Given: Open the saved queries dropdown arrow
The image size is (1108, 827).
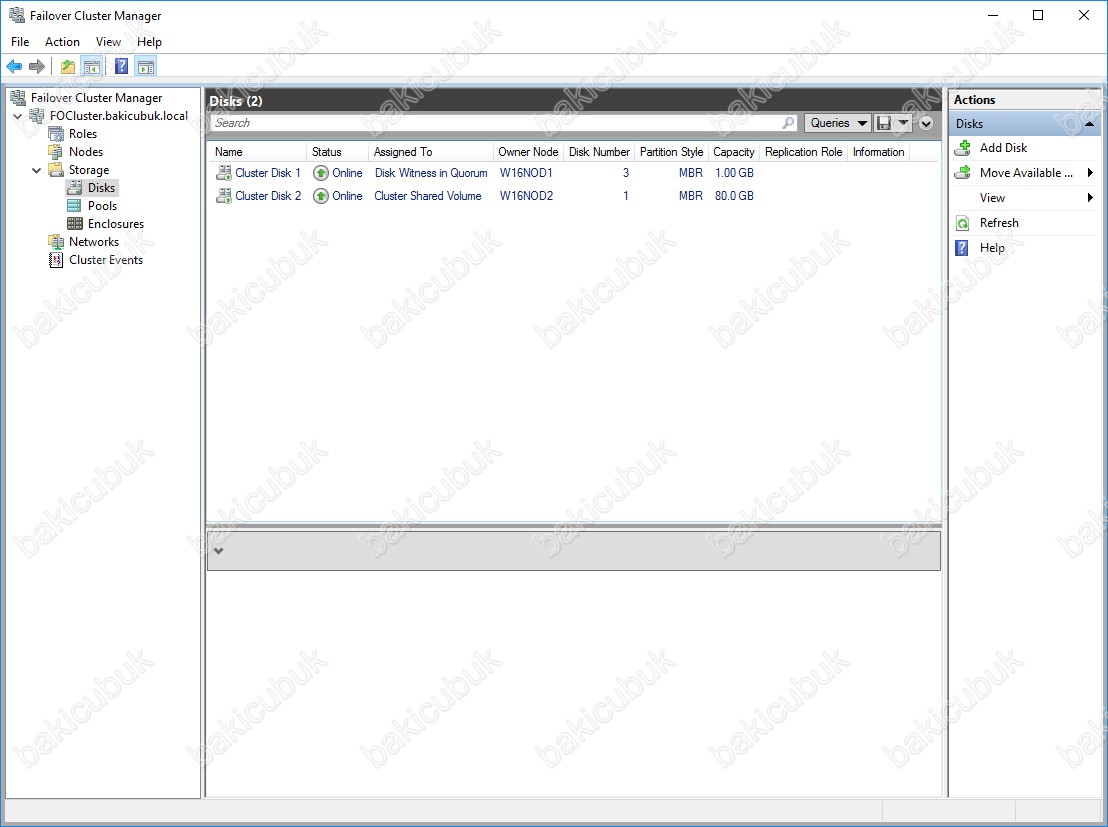Looking at the screenshot, I should [x=903, y=123].
